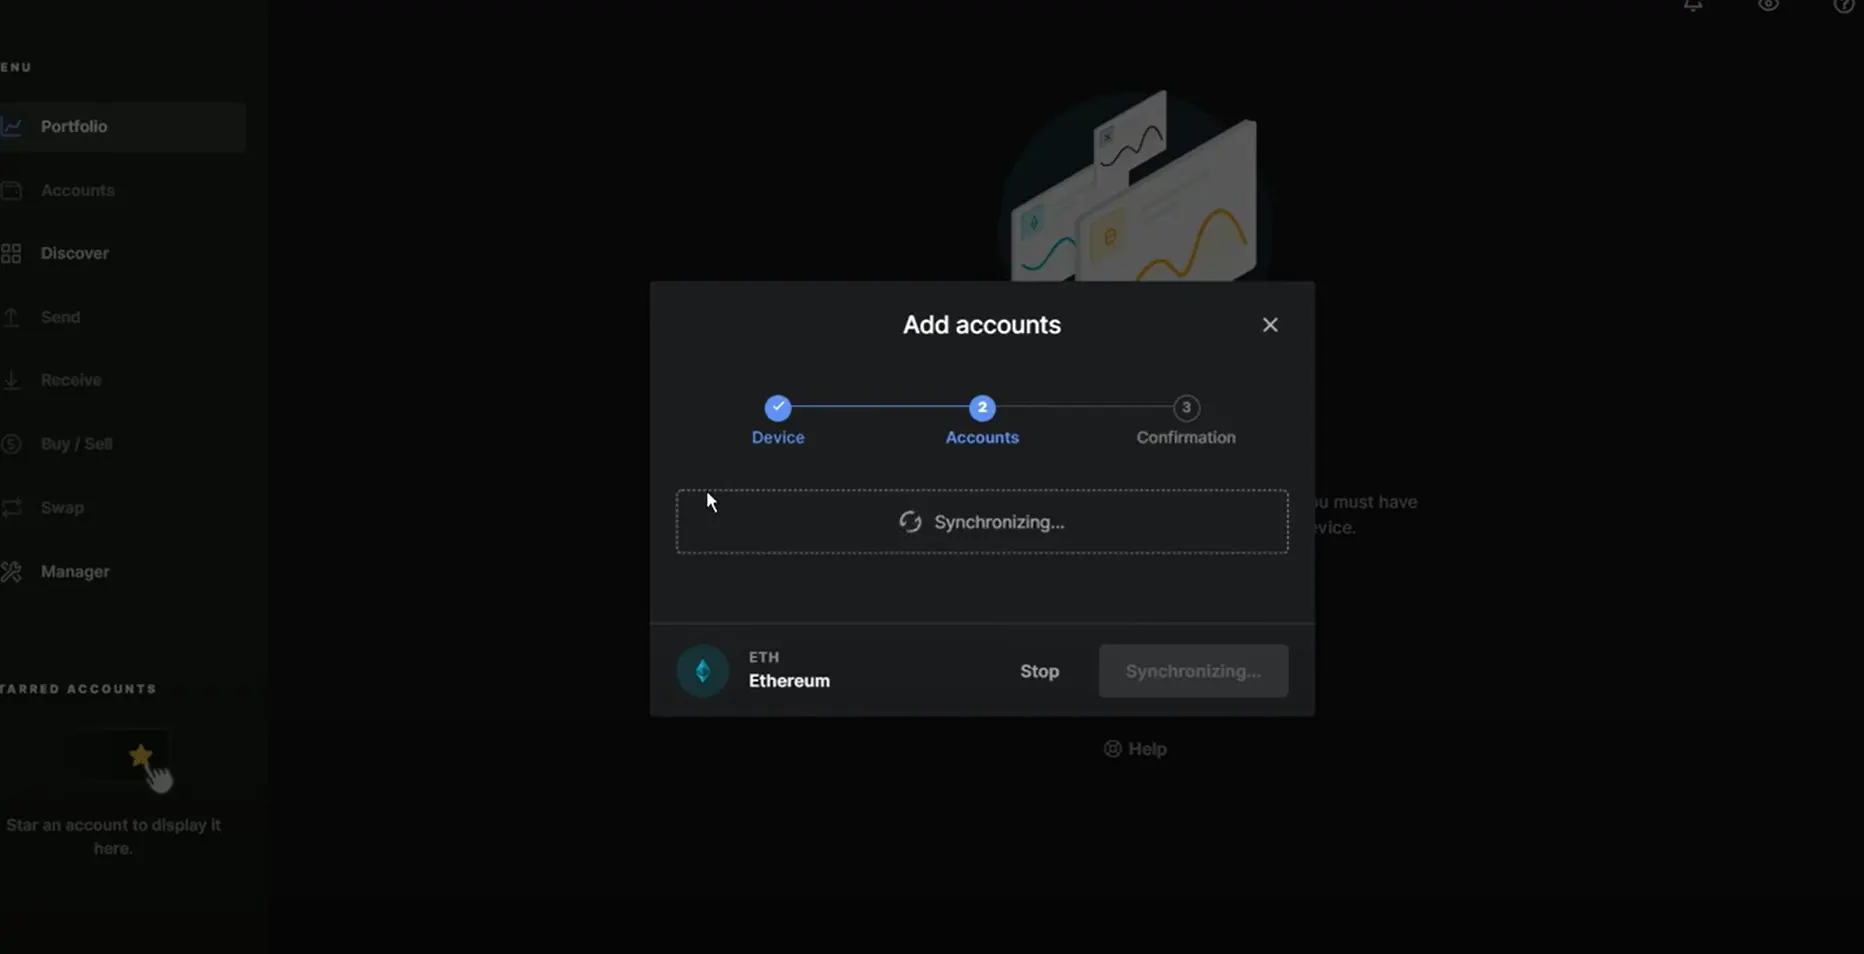The height and width of the screenshot is (954, 1864).
Task: Close the Add accounts dialog
Action: click(1270, 325)
